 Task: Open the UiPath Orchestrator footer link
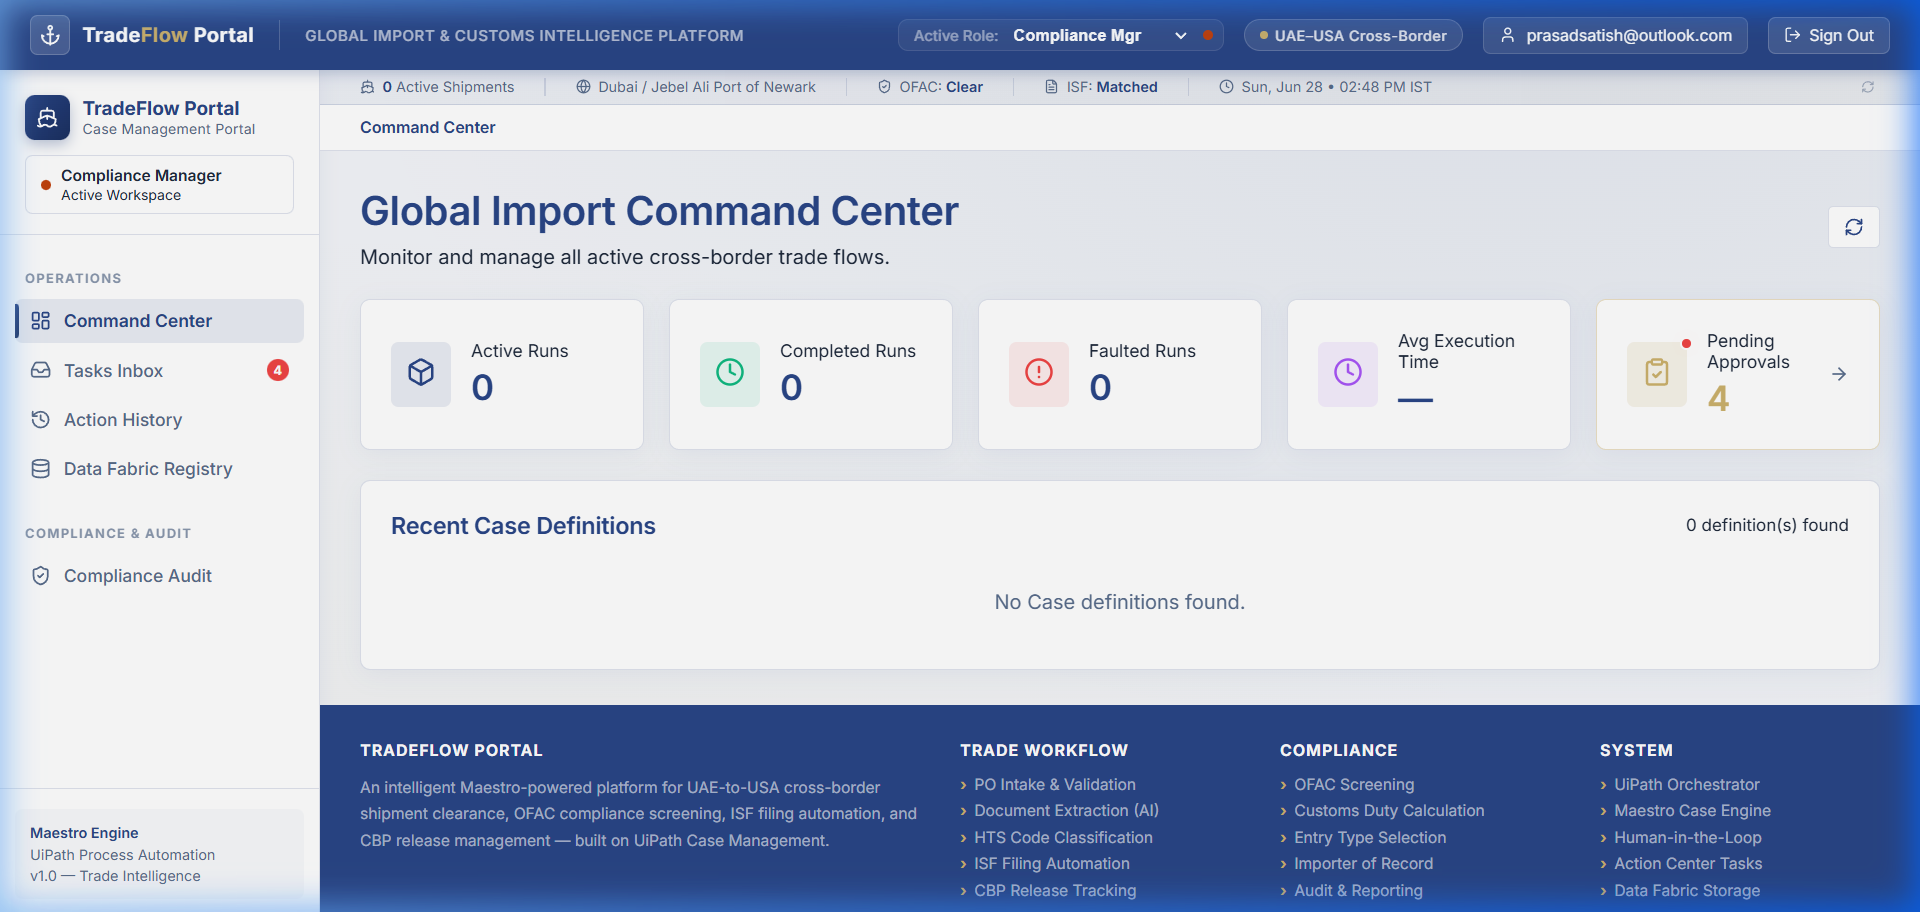(1687, 784)
